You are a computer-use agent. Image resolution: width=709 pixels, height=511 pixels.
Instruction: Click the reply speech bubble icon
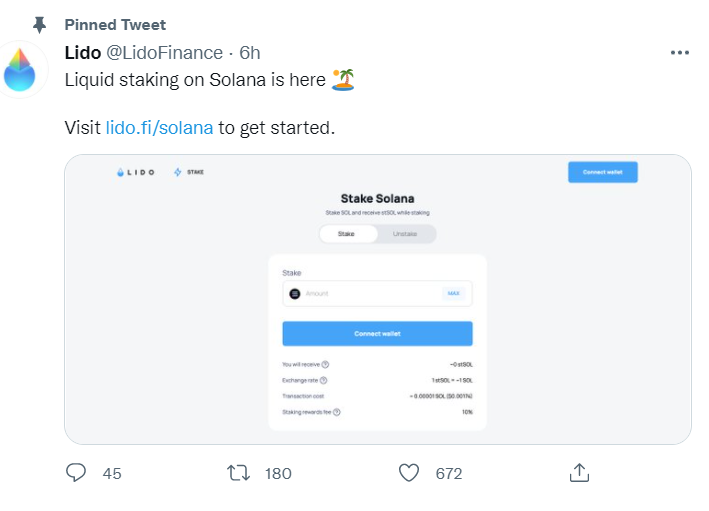(76, 473)
